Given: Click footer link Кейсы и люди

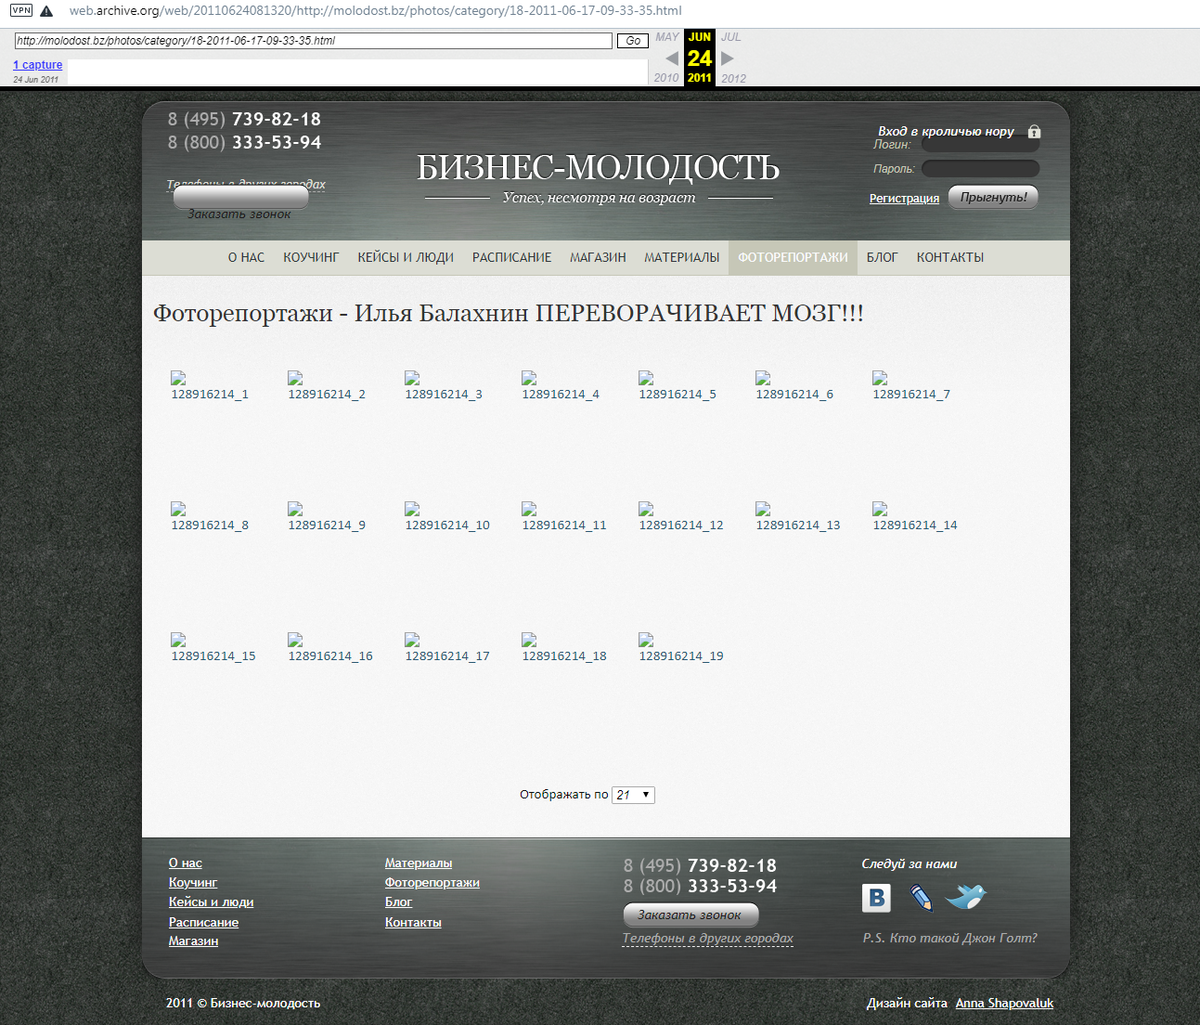Looking at the screenshot, I should (x=211, y=902).
